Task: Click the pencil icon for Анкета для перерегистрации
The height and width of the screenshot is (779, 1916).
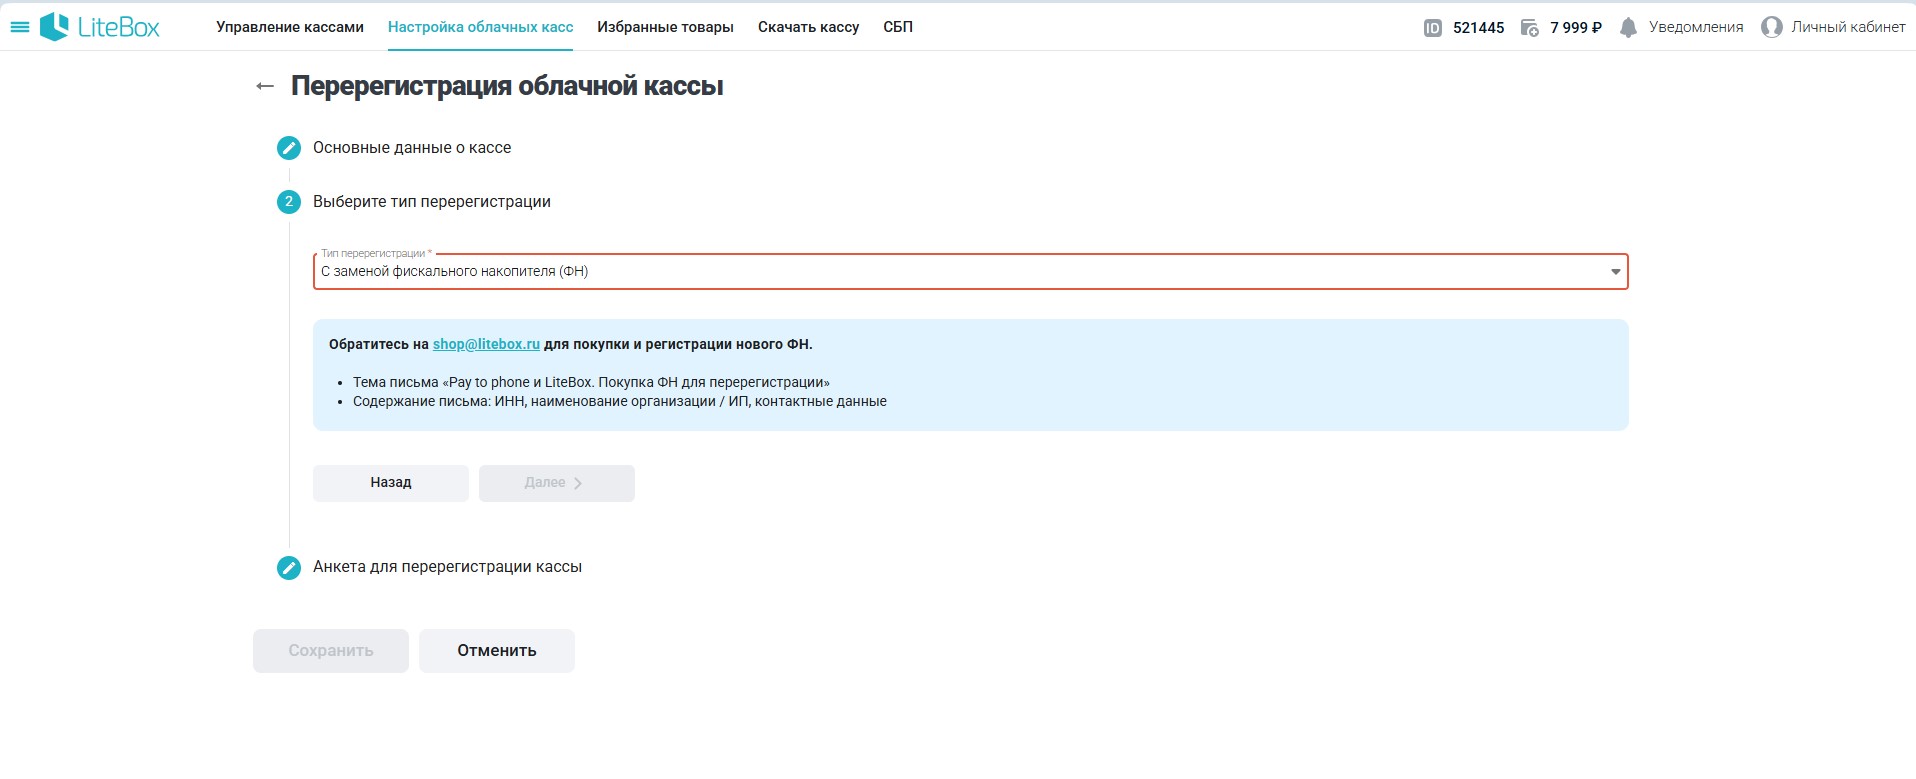Action: [289, 568]
